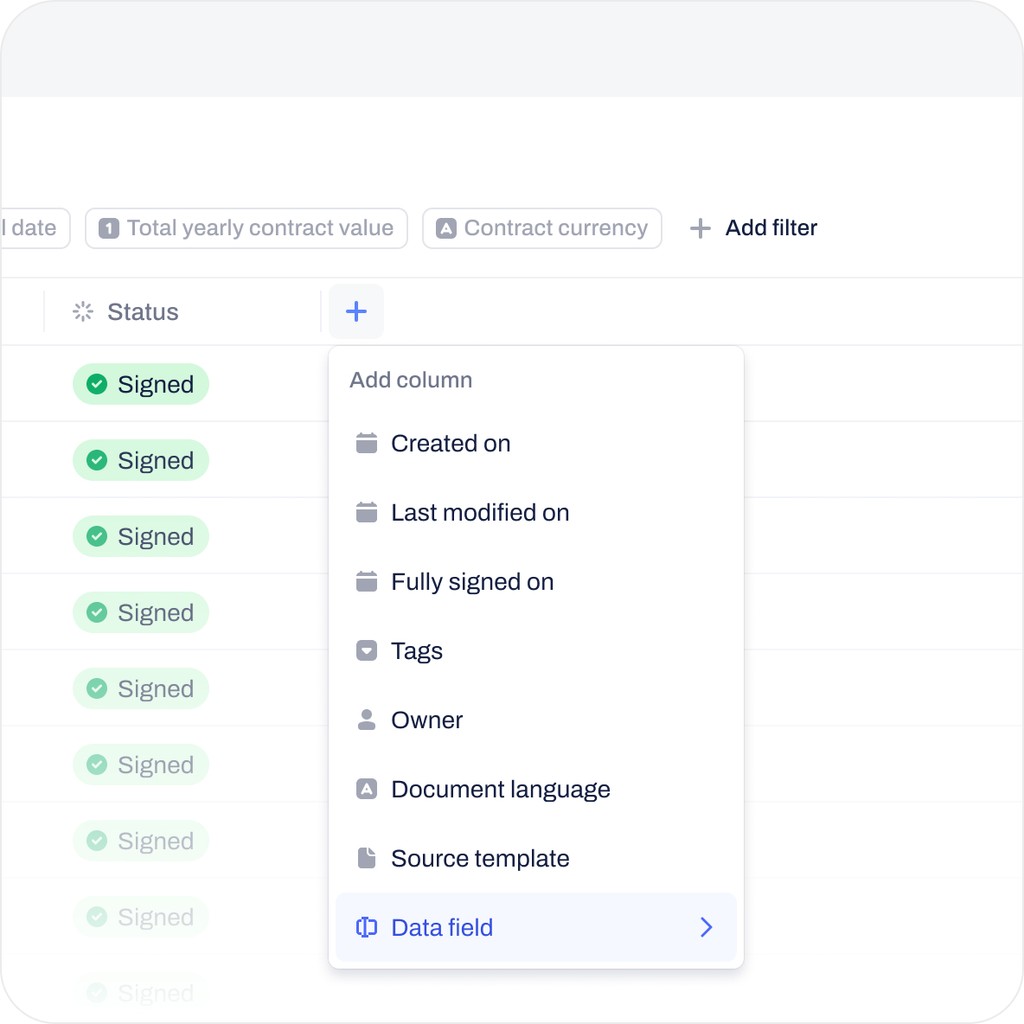1024x1024 pixels.
Task: Open the add column dropdown with the plus button
Action: click(x=356, y=311)
